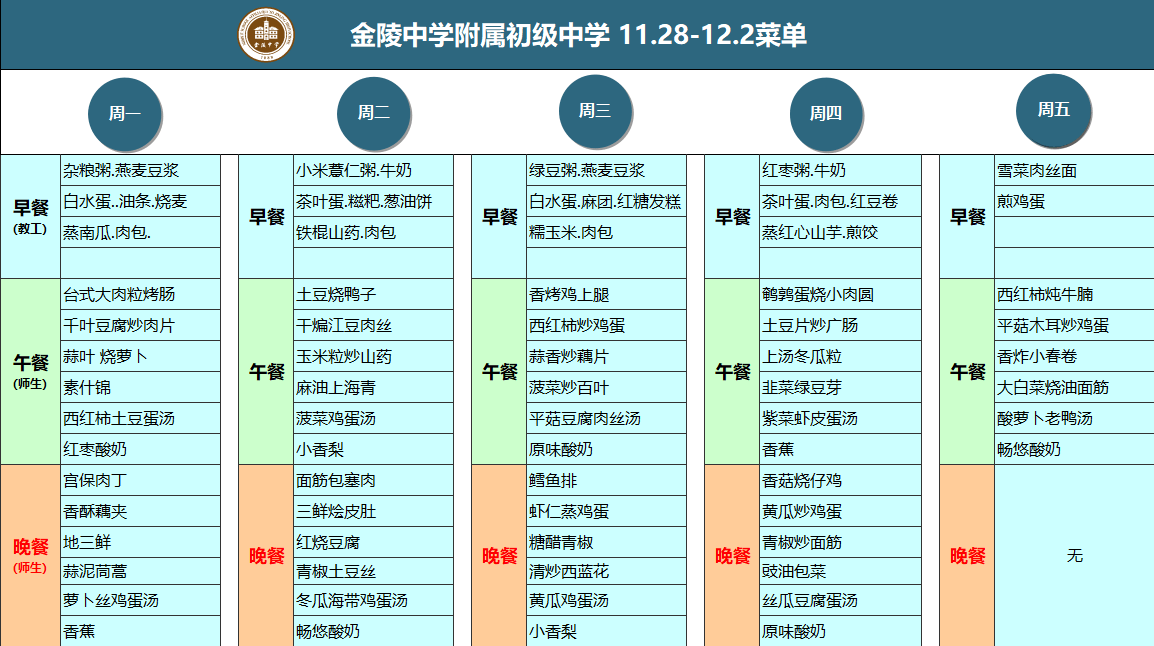
Task: Select the 周二 circle day marker
Action: pyautogui.click(x=374, y=113)
